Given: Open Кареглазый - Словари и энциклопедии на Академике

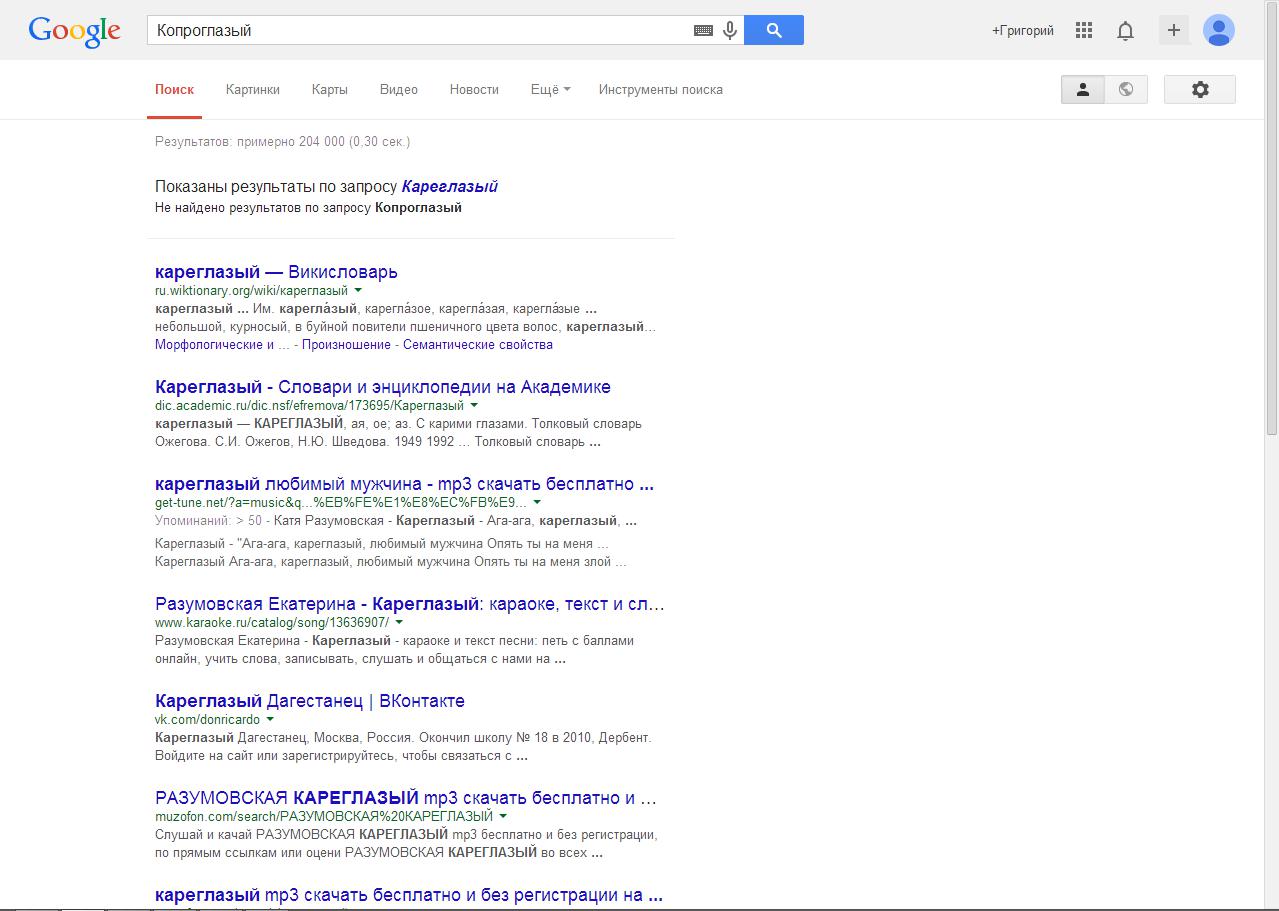Looking at the screenshot, I should (x=383, y=387).
